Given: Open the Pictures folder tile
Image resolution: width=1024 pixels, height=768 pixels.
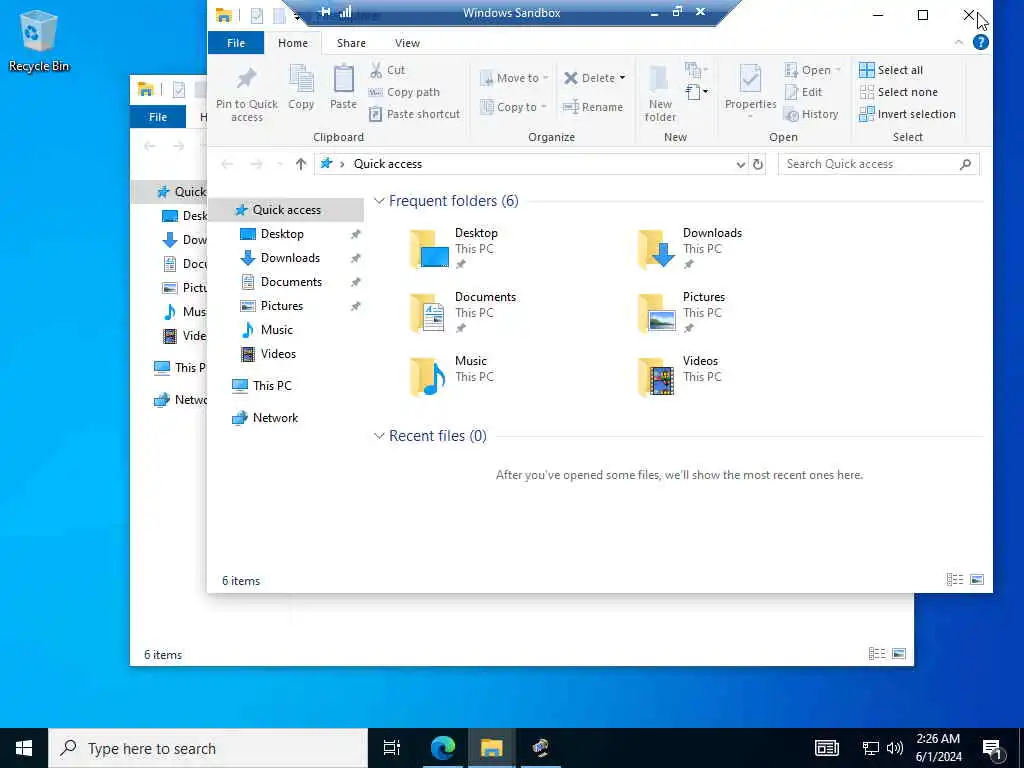Looking at the screenshot, I should pyautogui.click(x=682, y=312).
